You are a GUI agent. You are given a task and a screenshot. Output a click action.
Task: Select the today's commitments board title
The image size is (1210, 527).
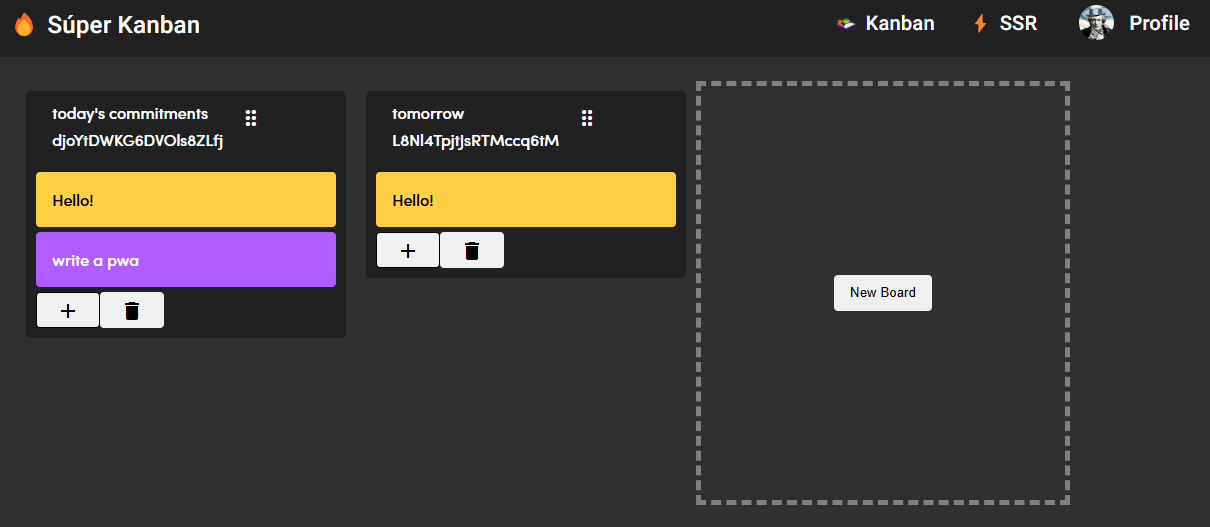tap(130, 114)
